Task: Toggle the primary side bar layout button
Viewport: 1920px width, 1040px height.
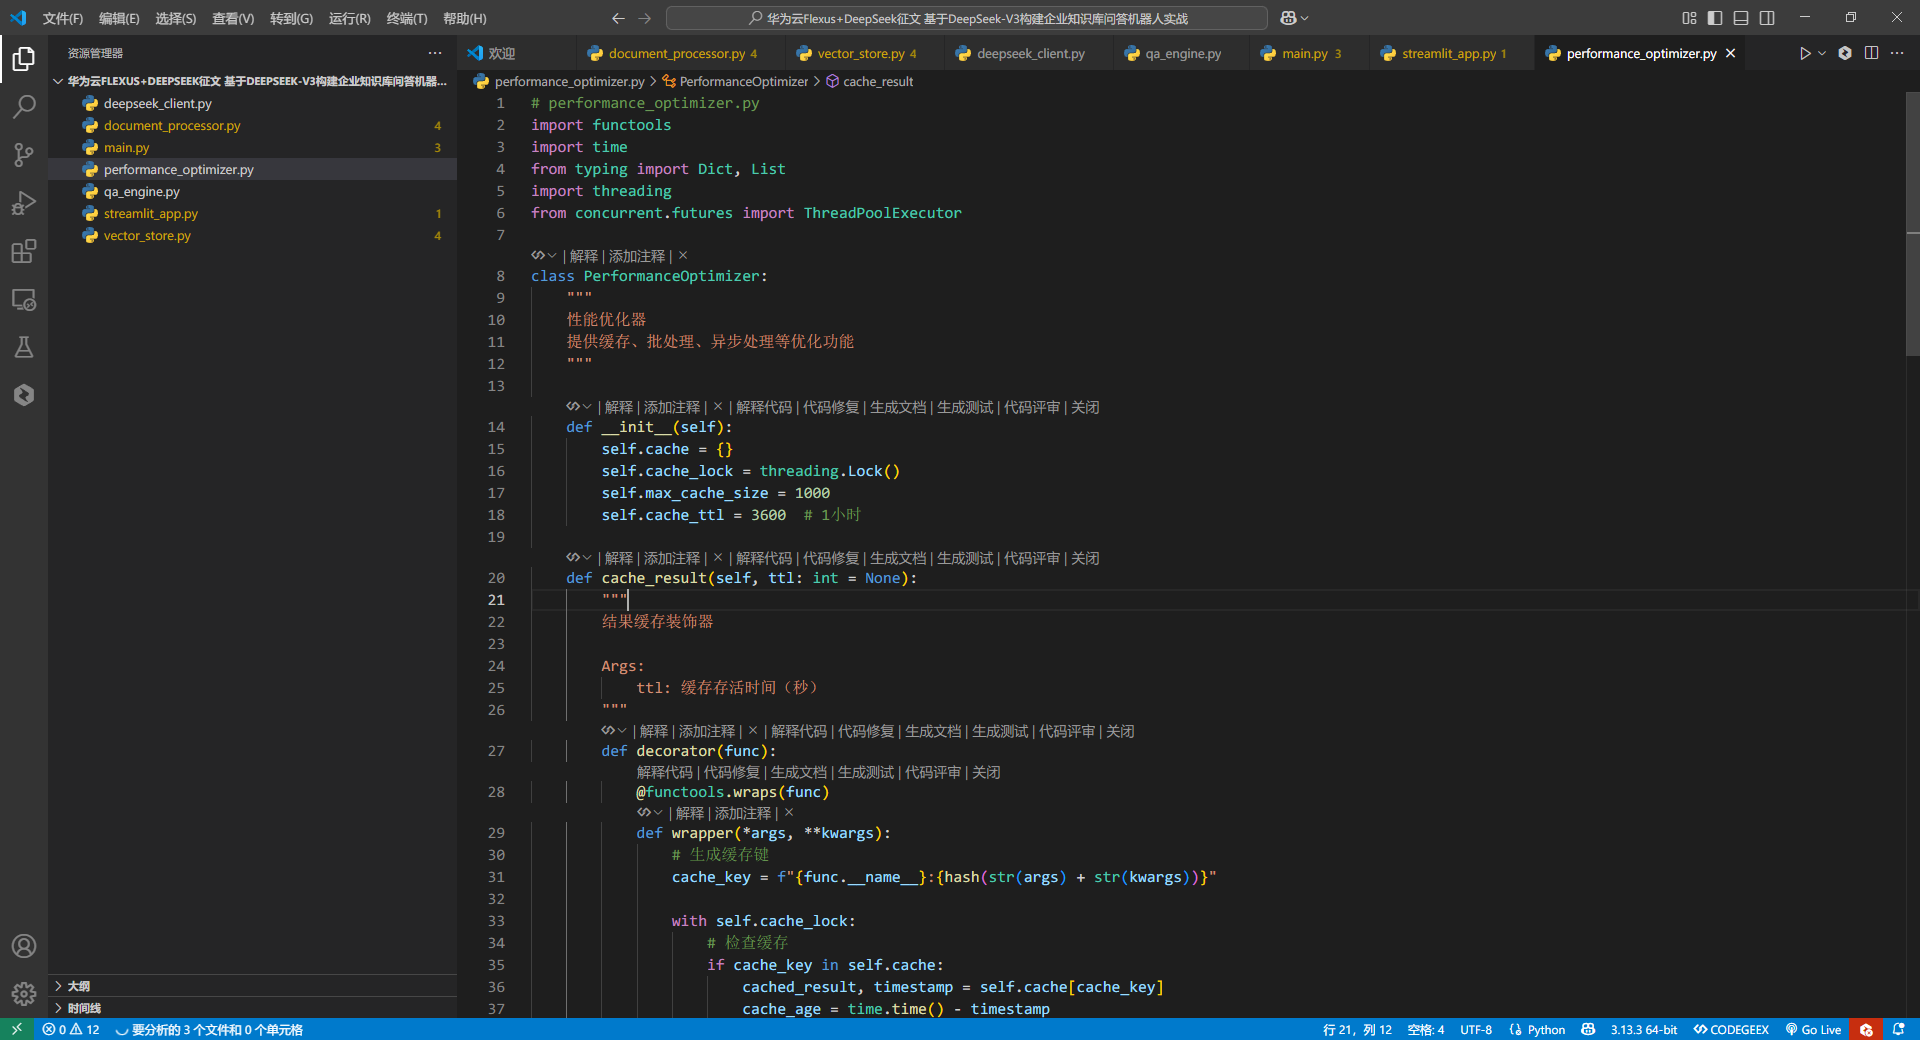Action: 1715,18
